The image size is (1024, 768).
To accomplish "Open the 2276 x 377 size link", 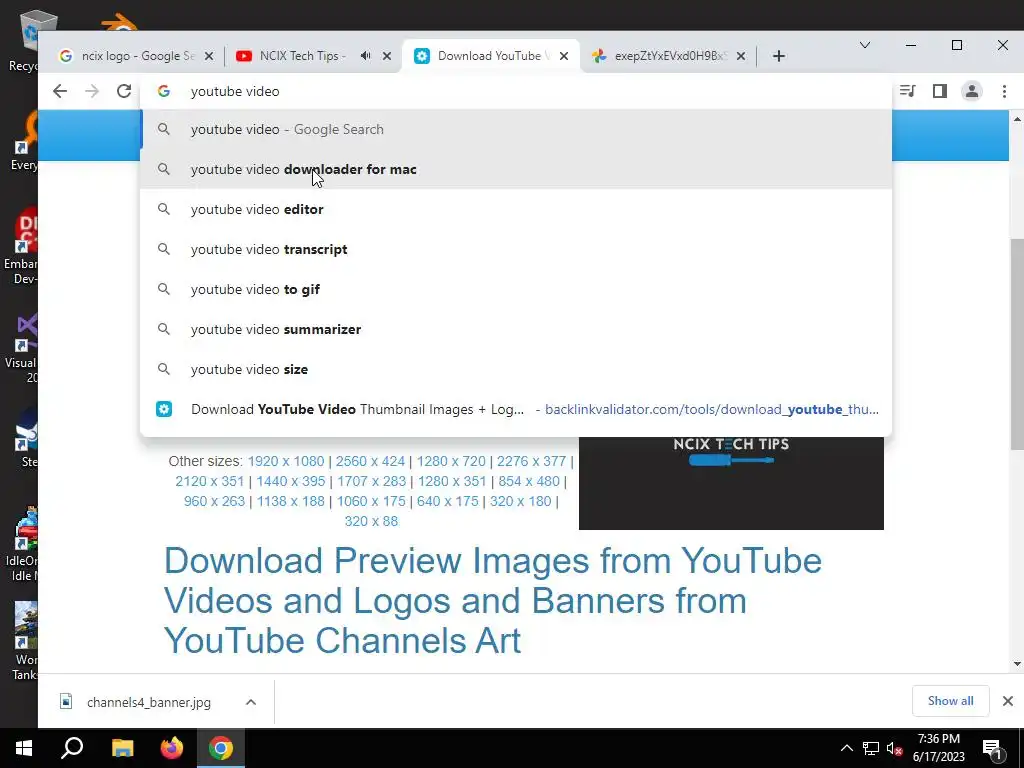I will click(532, 461).
